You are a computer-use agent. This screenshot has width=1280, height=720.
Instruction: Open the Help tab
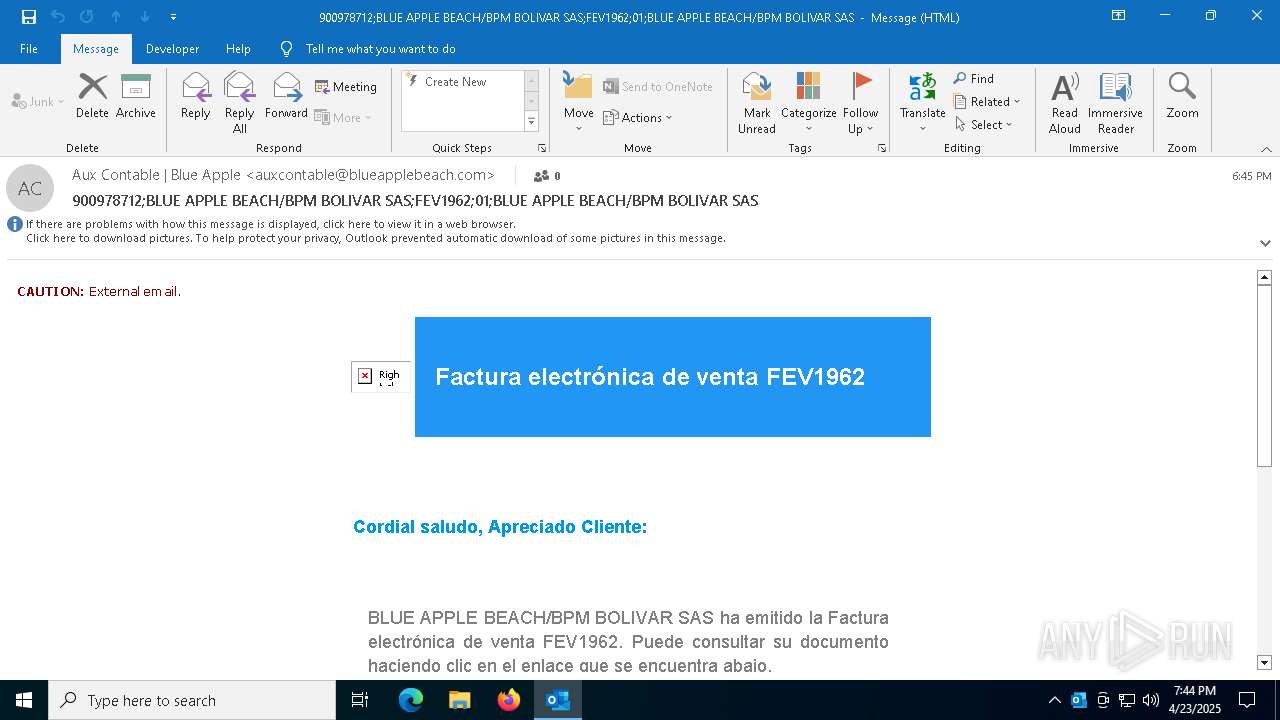click(238, 49)
